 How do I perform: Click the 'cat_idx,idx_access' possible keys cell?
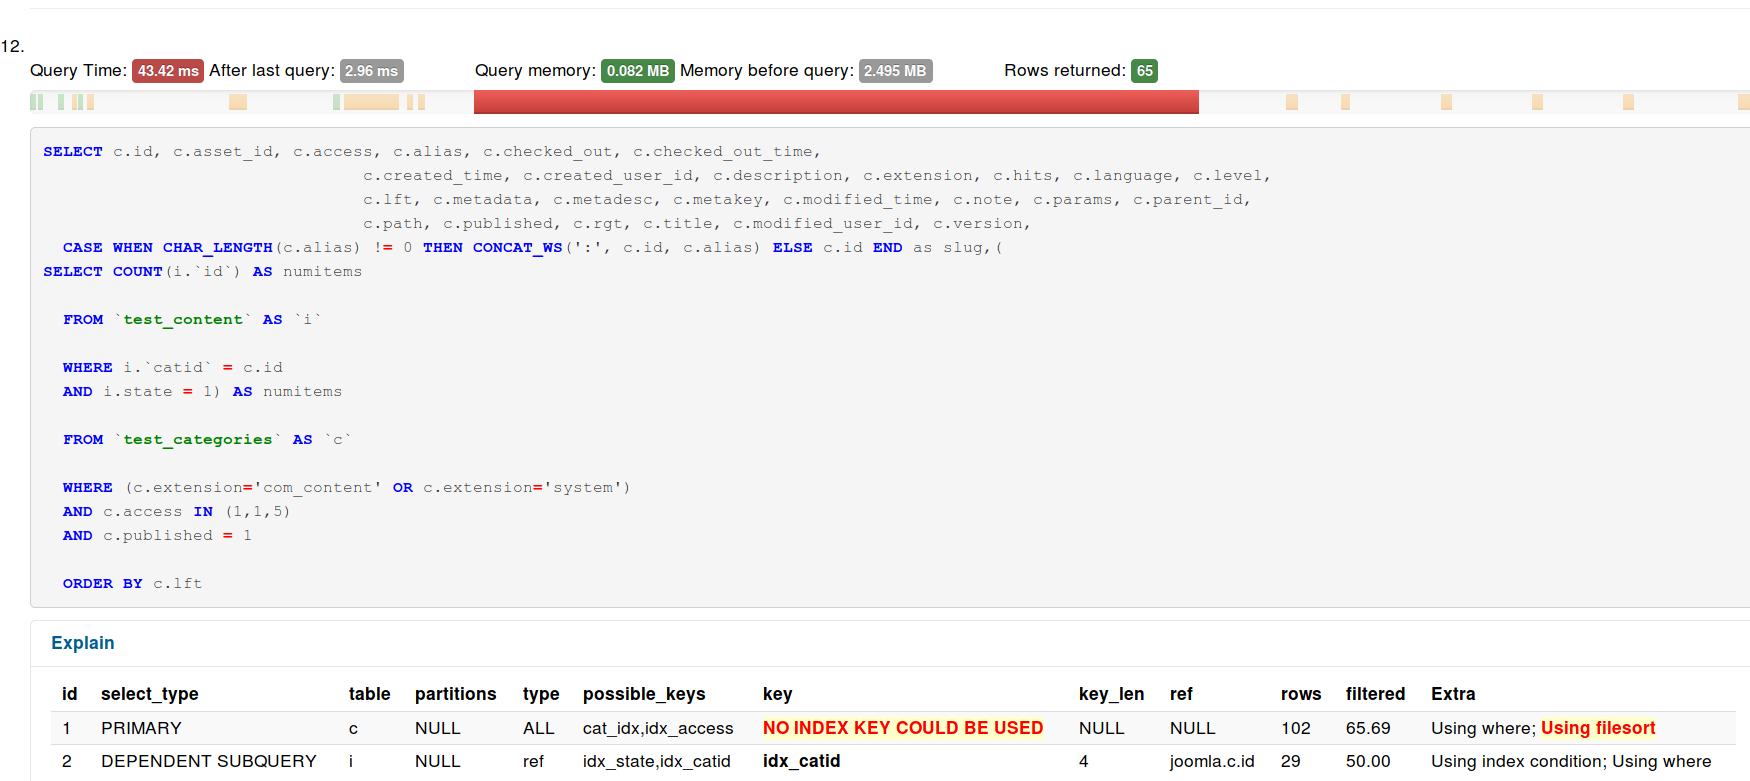pos(658,728)
